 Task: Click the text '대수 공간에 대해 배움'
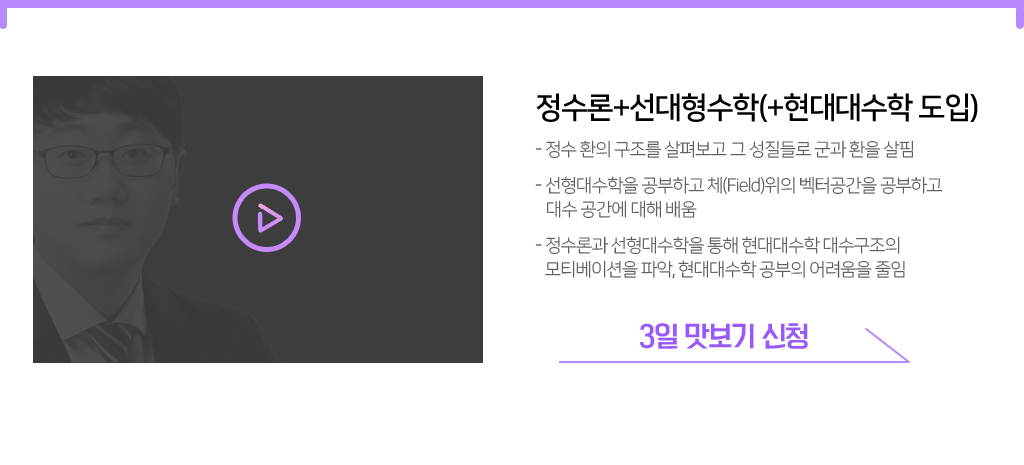pos(621,210)
